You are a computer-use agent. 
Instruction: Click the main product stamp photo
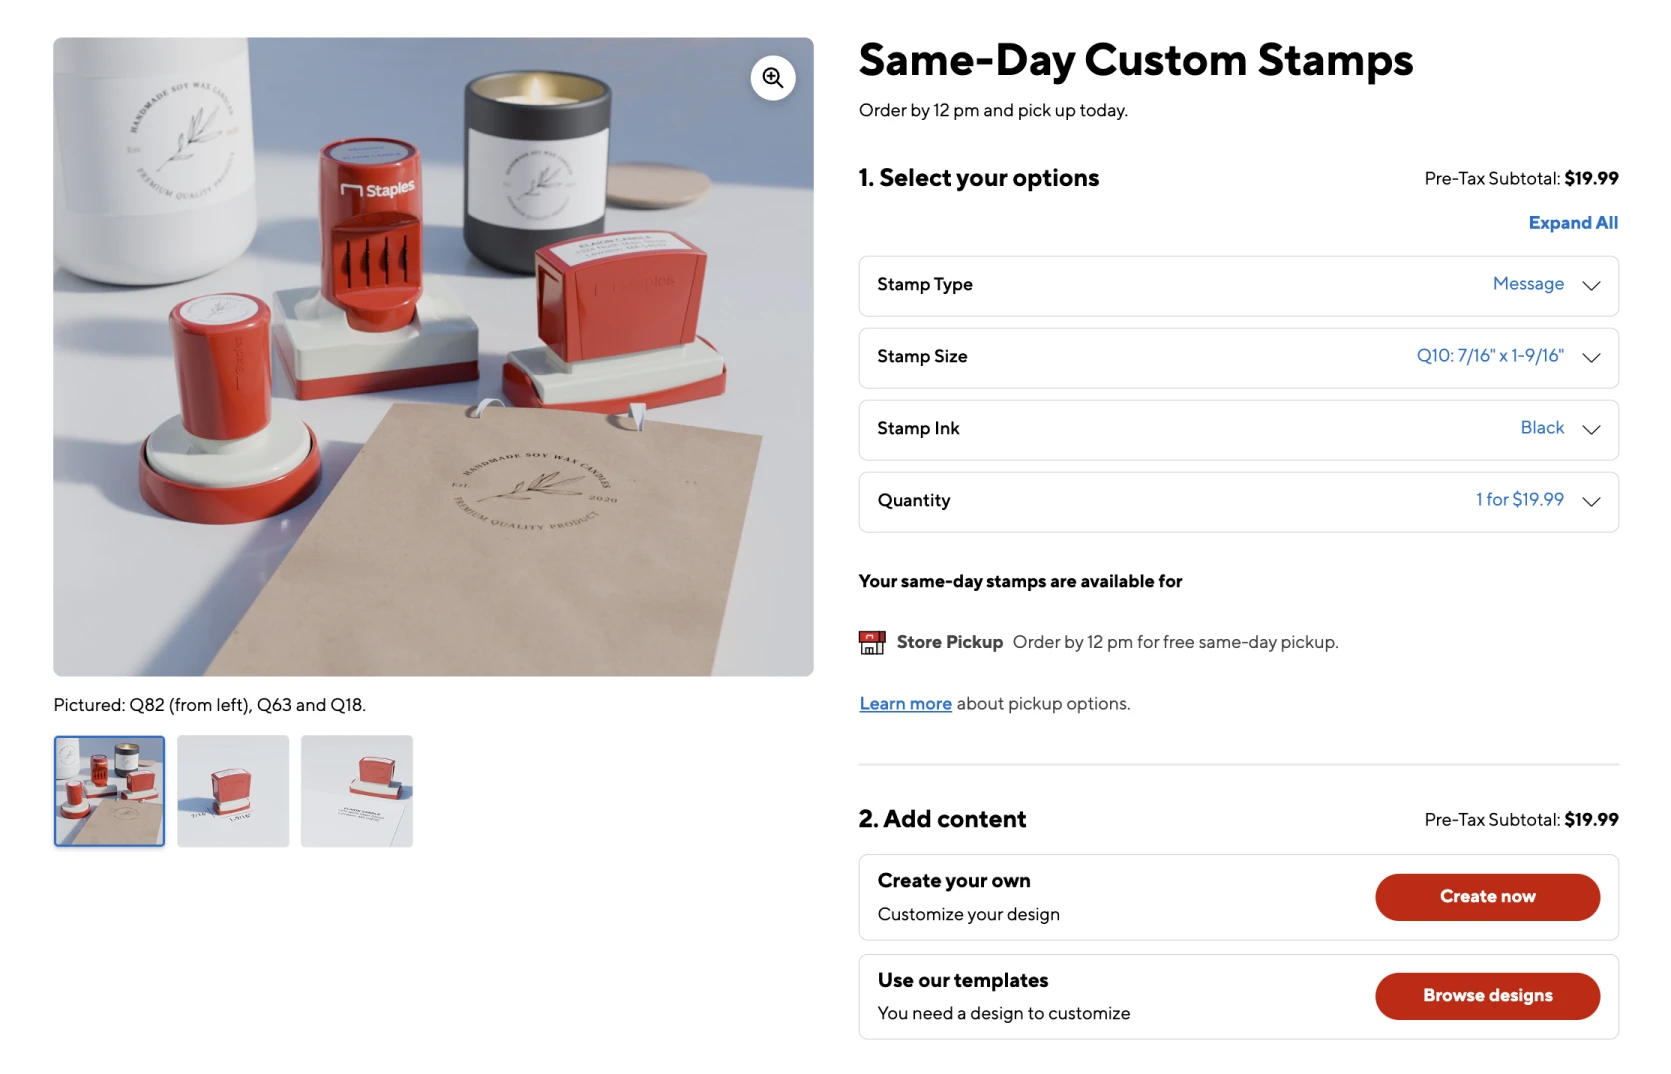pos(433,357)
